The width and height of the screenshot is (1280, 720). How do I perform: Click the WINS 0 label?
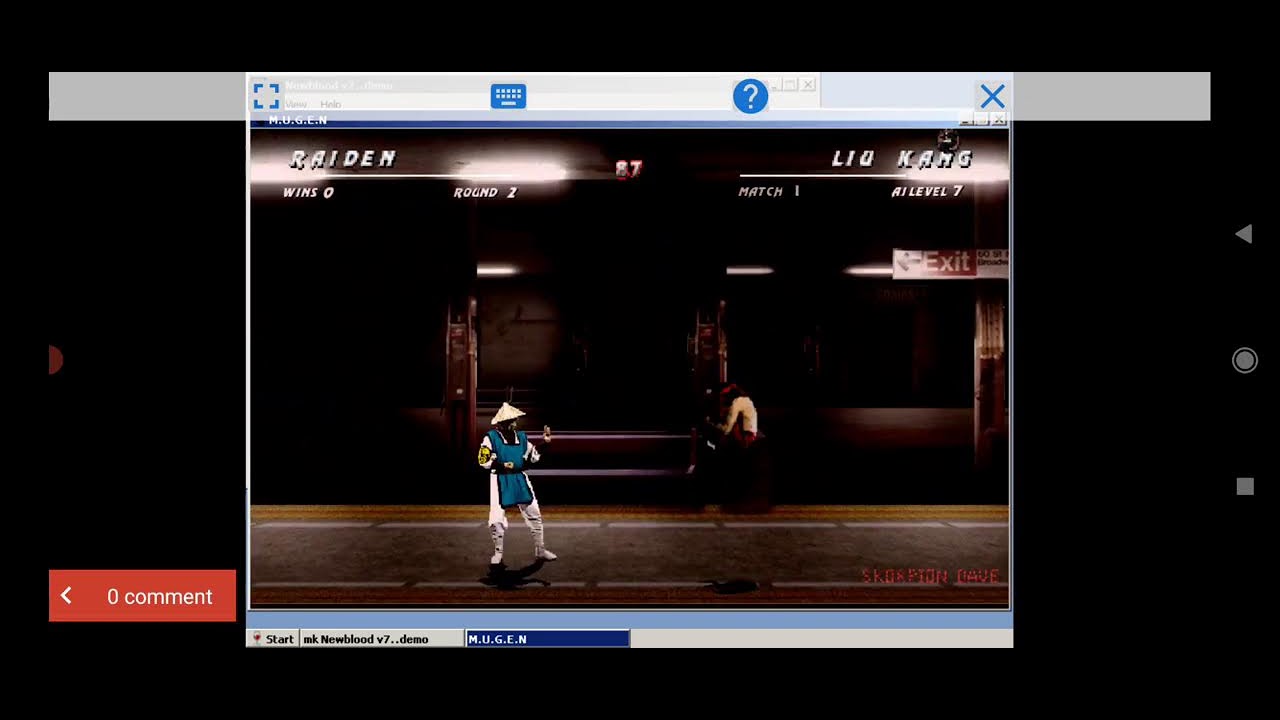[308, 192]
